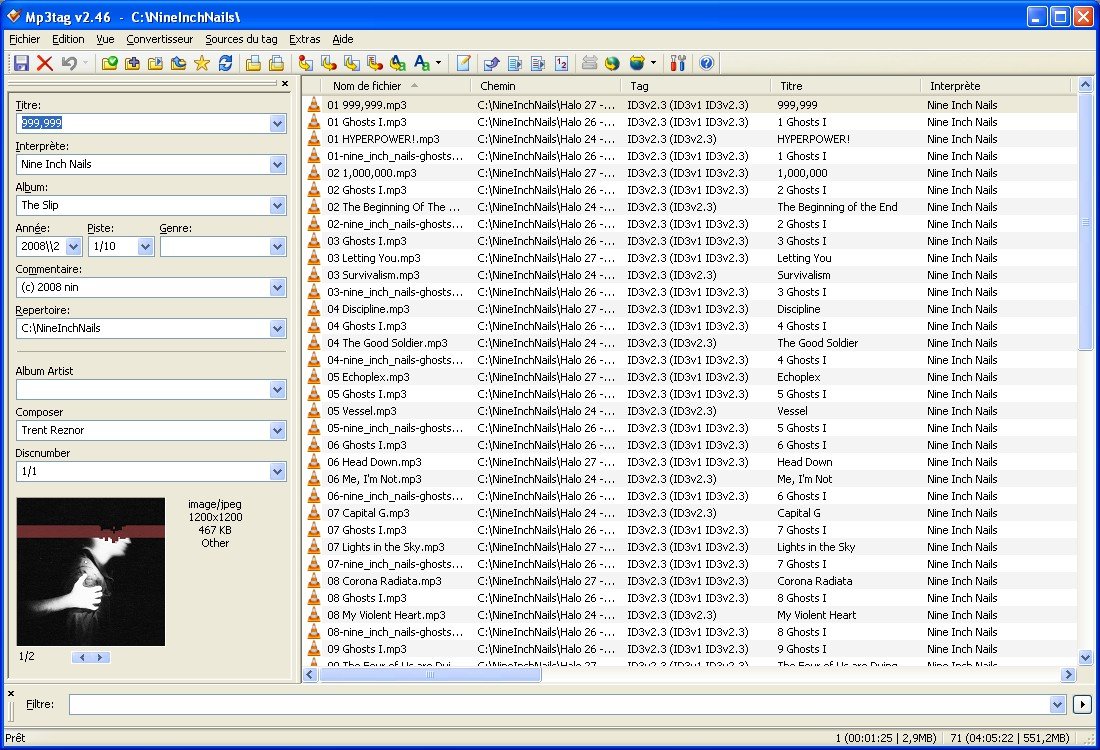
Task: Click the blue help question mark icon
Action: pyautogui.click(x=707, y=63)
